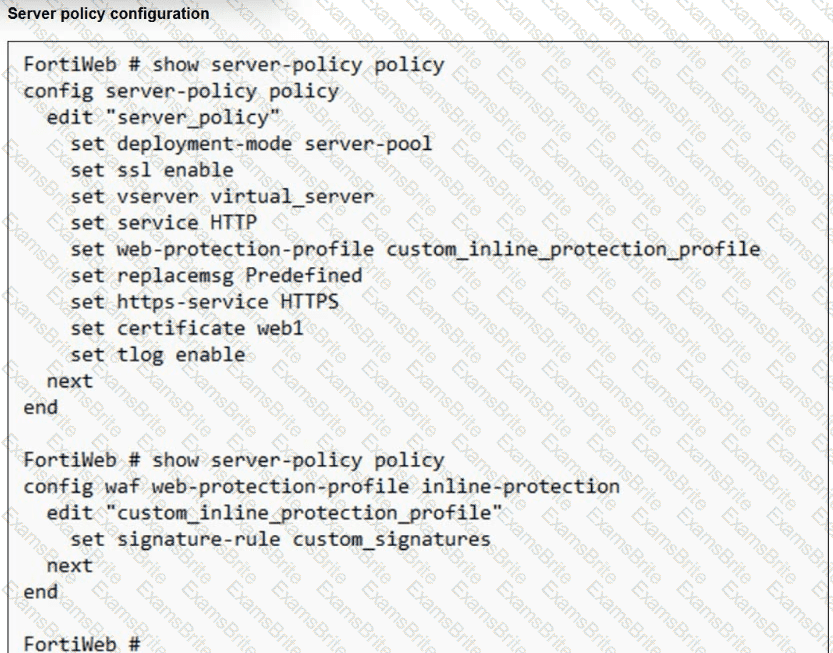Viewport: 833px width, 653px height.
Task: Click 'set https-service HTTPS' line
Action: click(x=205, y=302)
